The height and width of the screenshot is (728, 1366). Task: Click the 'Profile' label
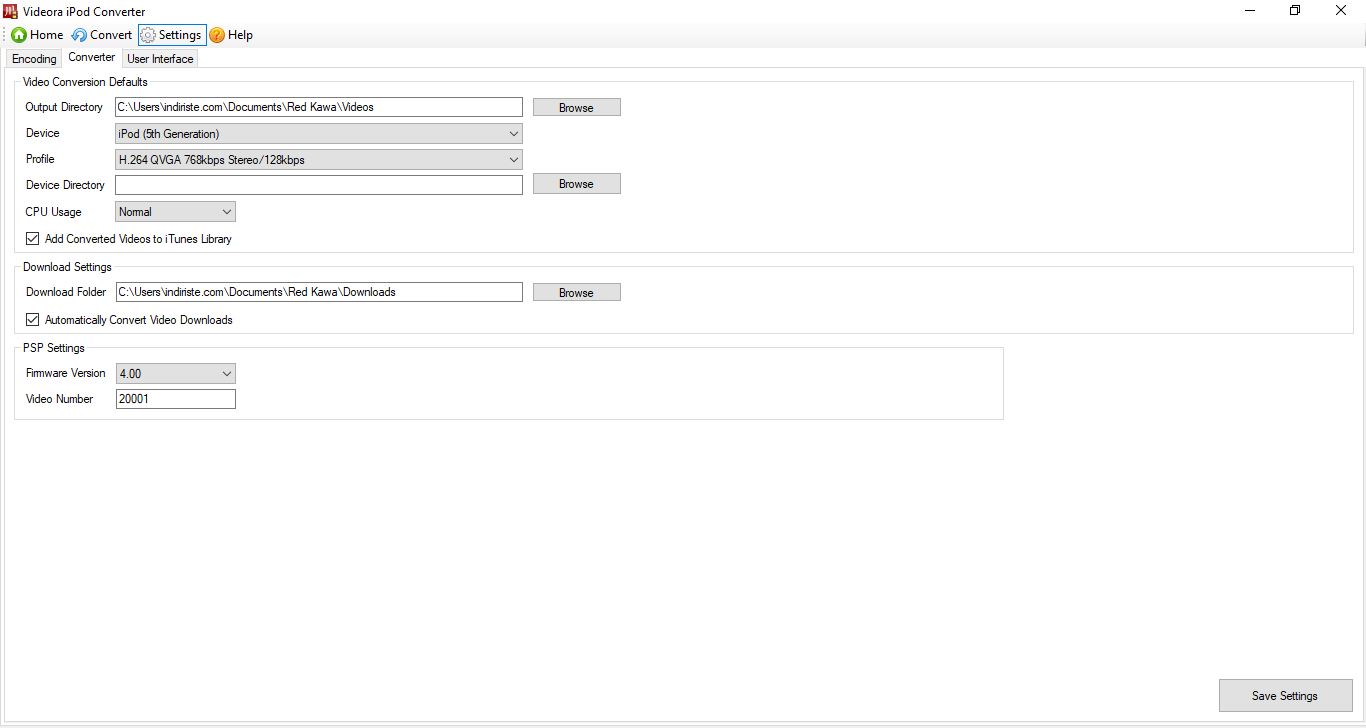pos(40,159)
